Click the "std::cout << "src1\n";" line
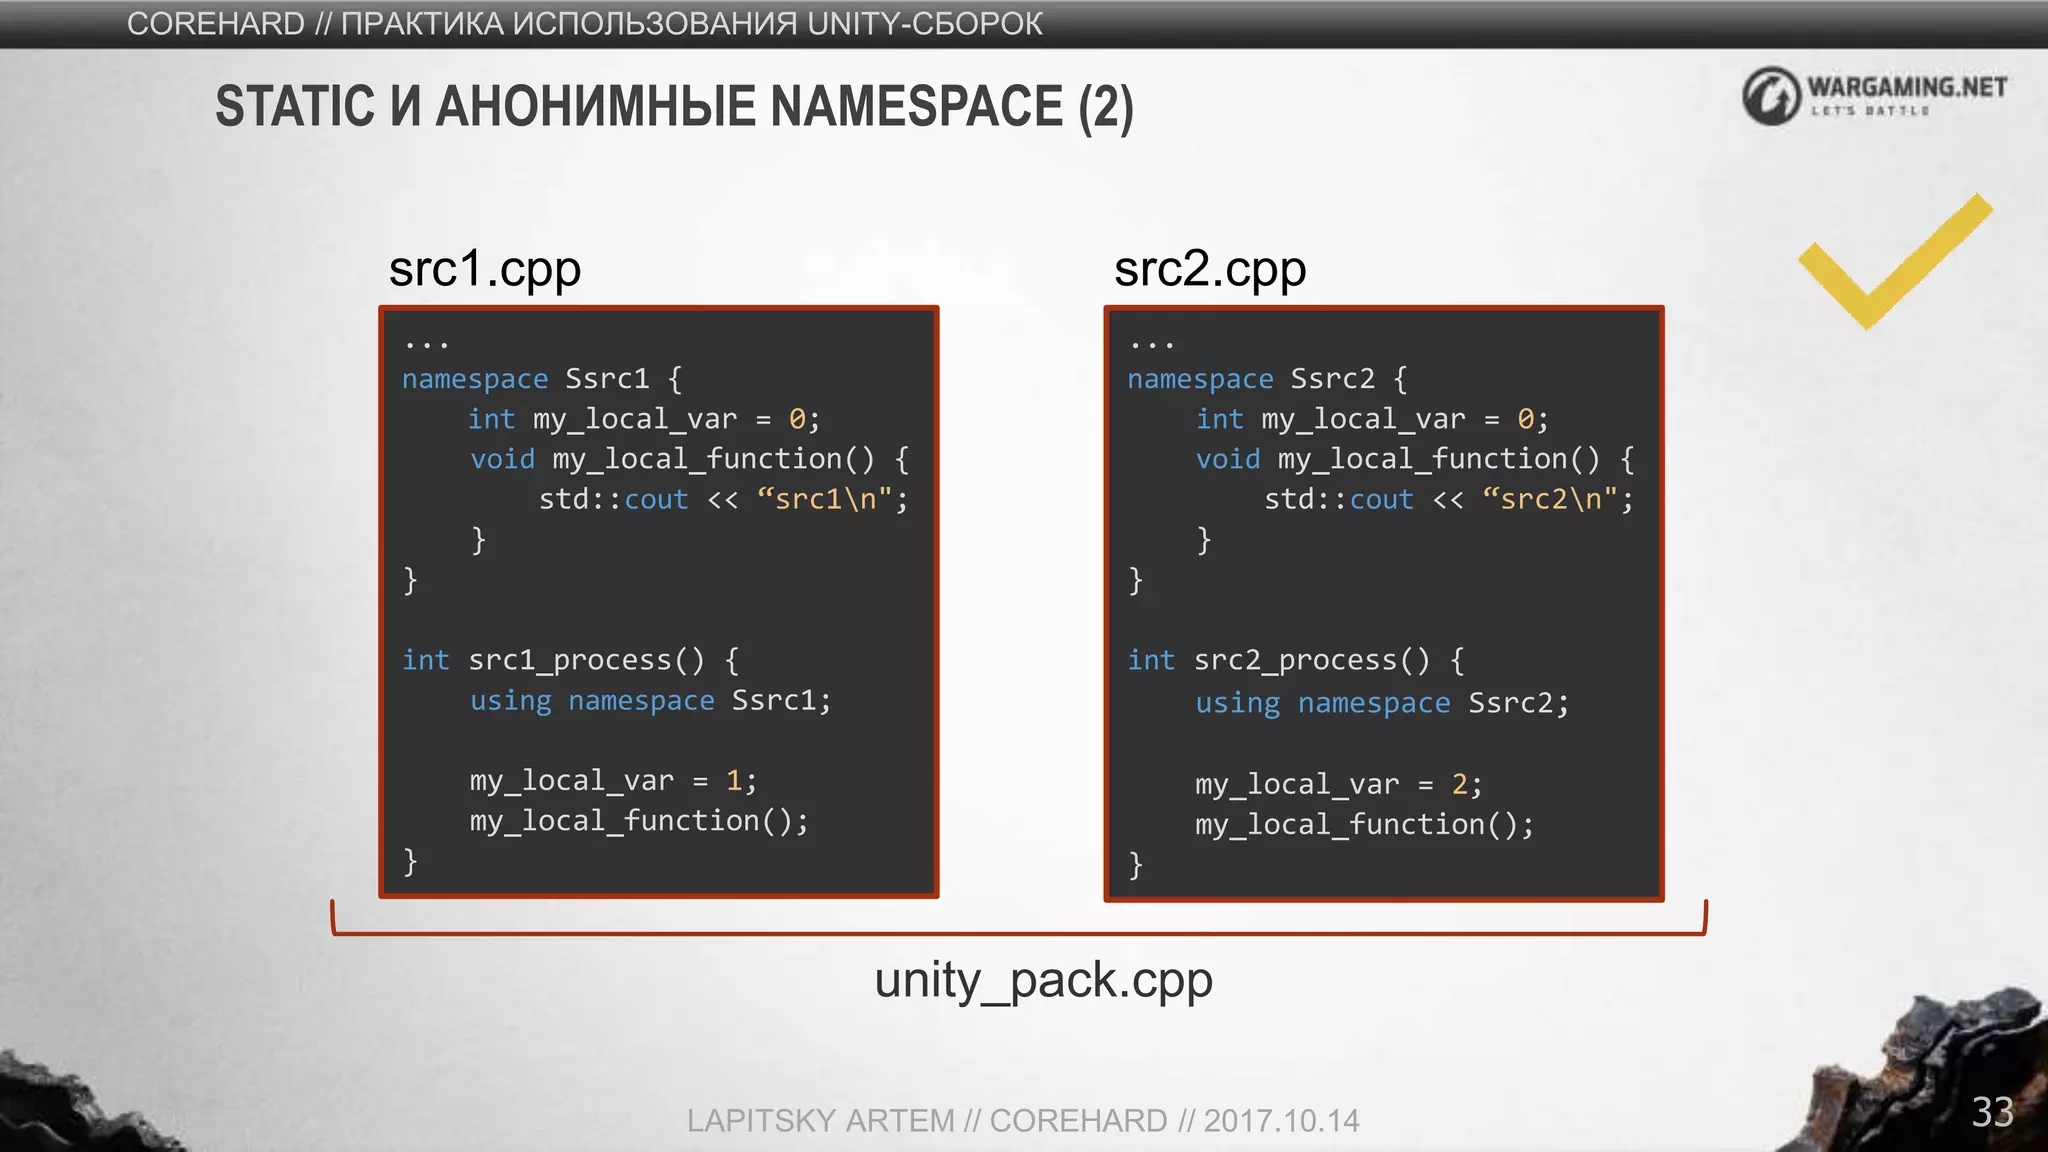Viewport: 2048px width, 1152px height. click(724, 499)
